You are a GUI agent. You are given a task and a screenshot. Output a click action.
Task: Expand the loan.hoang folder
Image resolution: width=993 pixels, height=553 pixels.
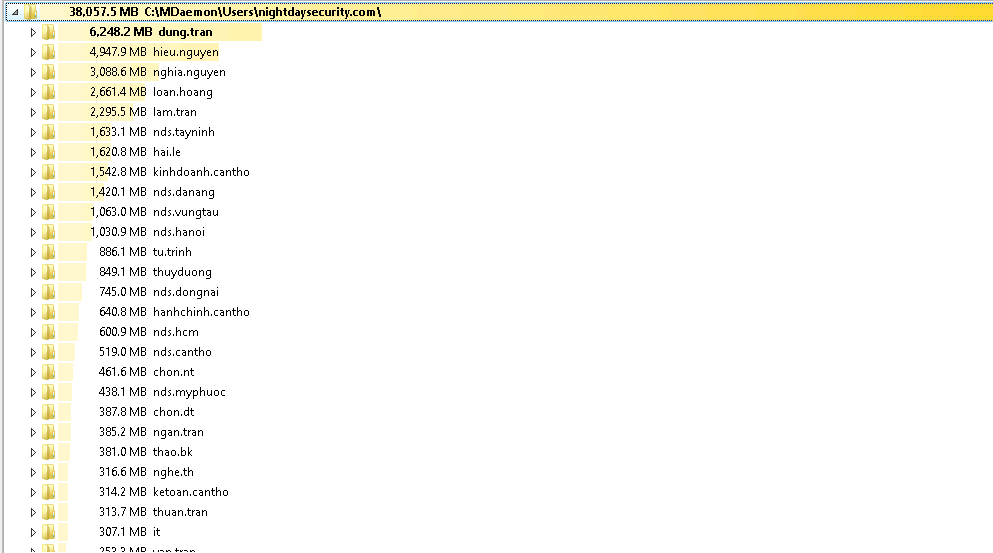(x=33, y=92)
